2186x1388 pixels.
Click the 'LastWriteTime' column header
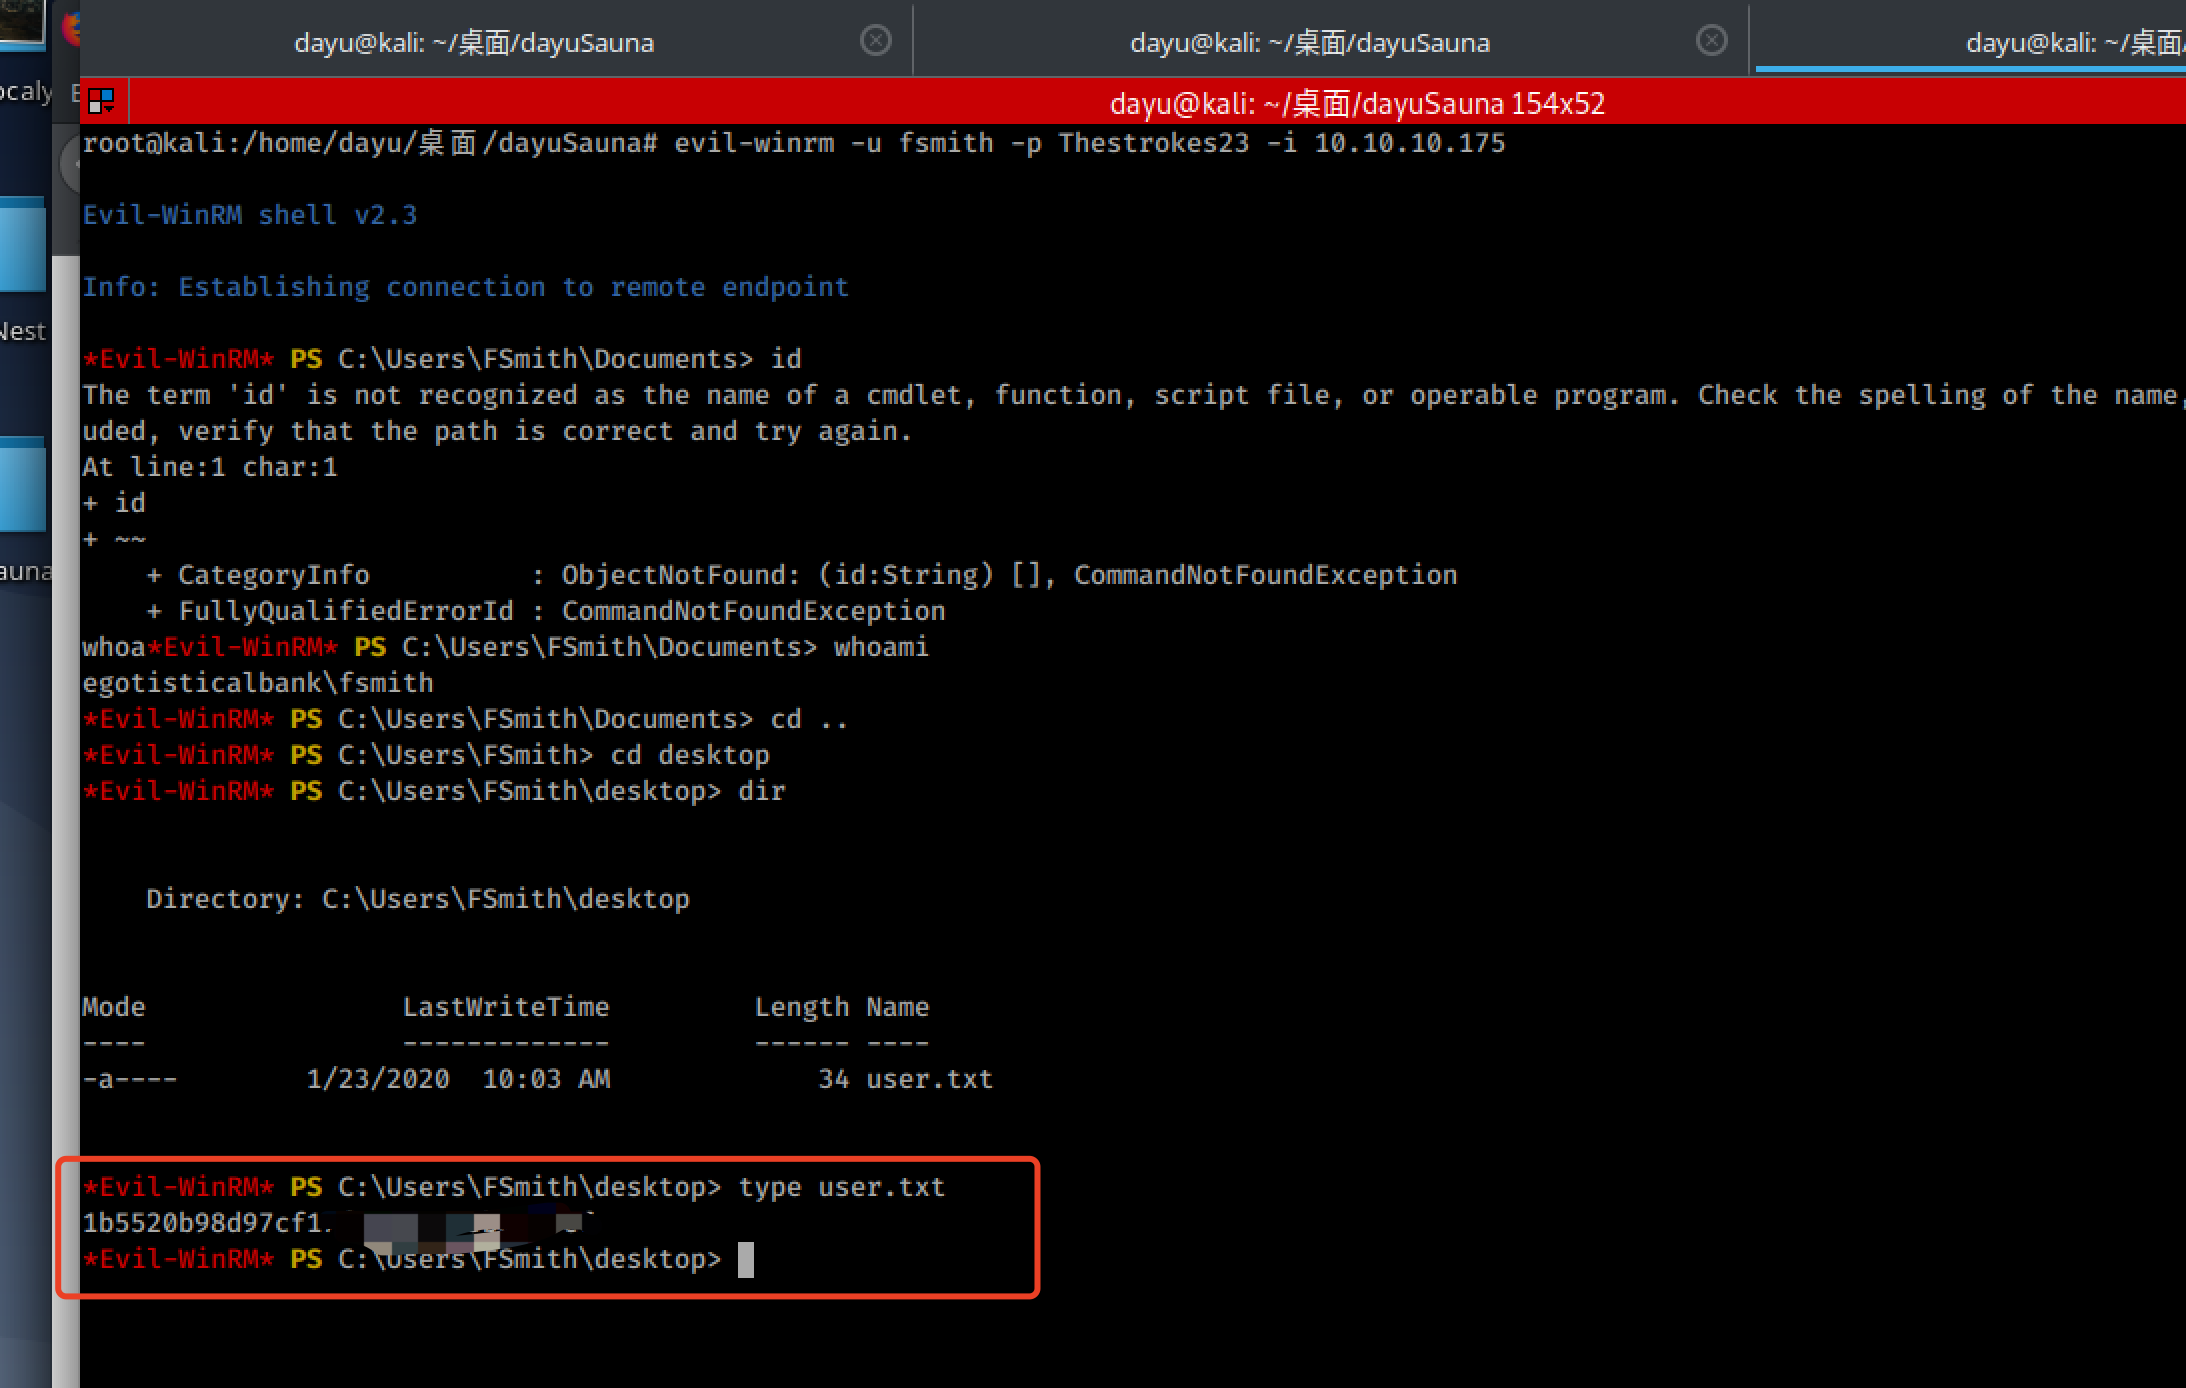coord(506,1007)
